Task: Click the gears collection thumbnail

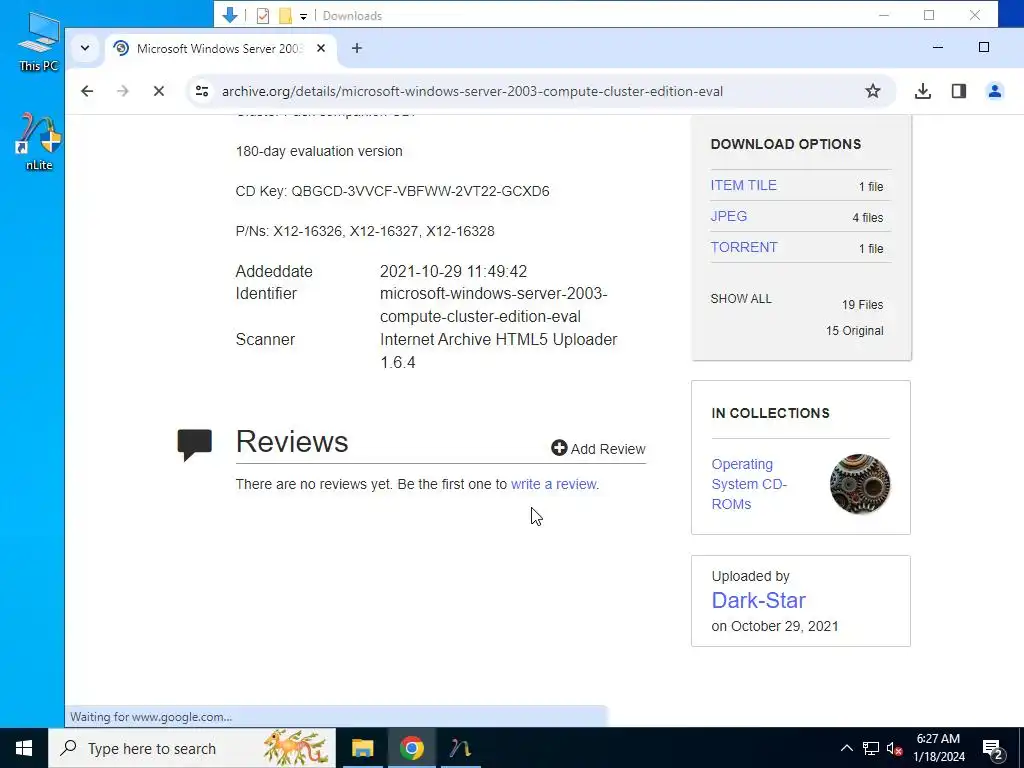Action: click(x=859, y=484)
